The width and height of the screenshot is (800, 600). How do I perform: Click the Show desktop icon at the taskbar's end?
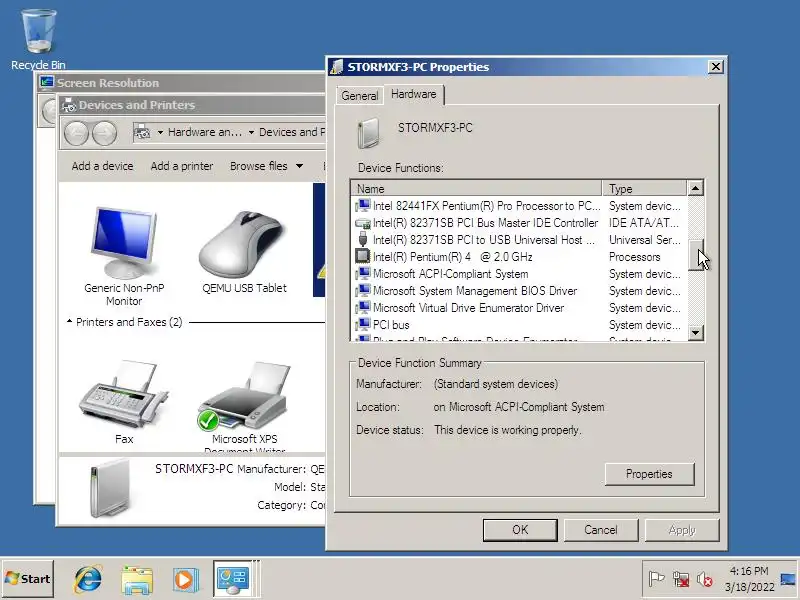(x=788, y=579)
